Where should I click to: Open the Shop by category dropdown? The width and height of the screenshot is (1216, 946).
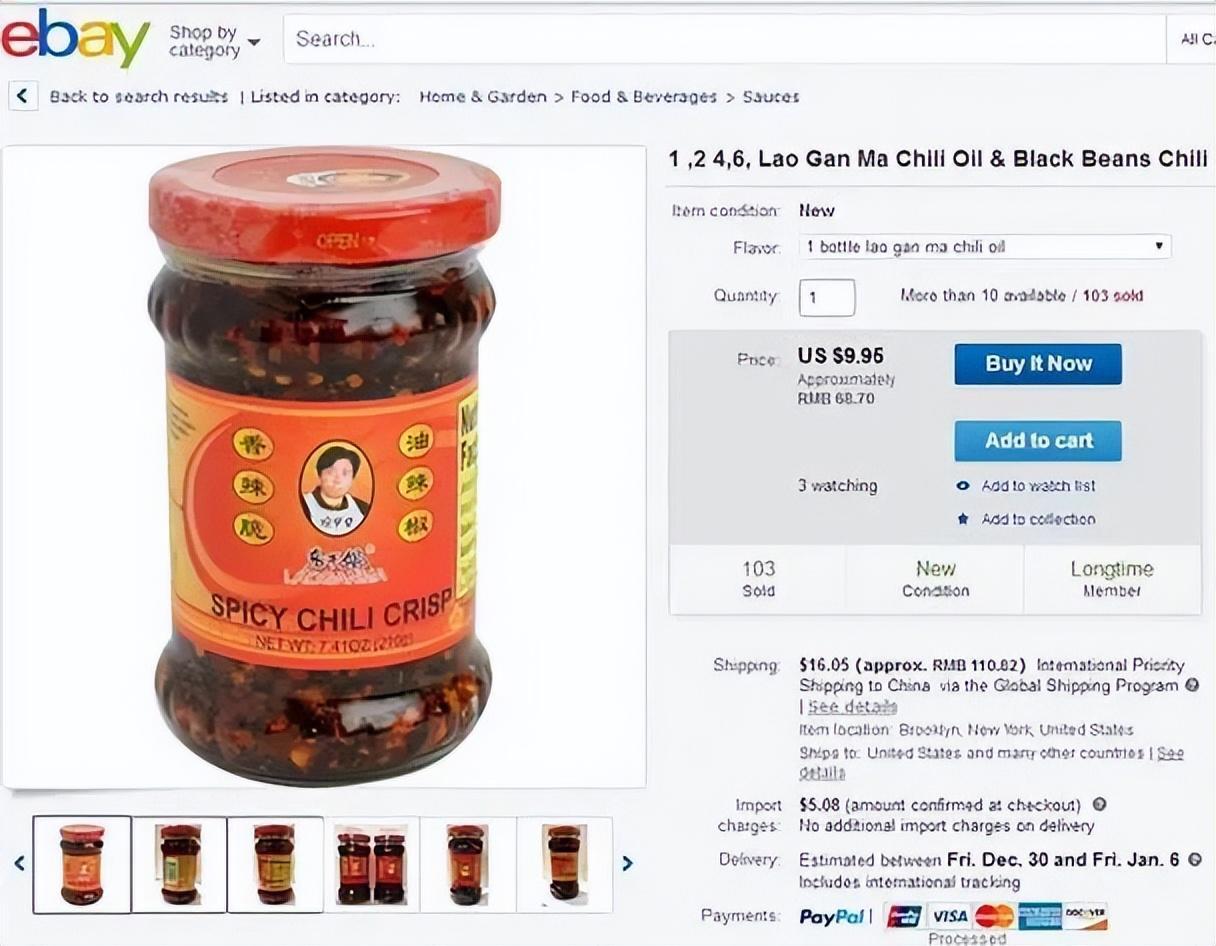[x=214, y=41]
